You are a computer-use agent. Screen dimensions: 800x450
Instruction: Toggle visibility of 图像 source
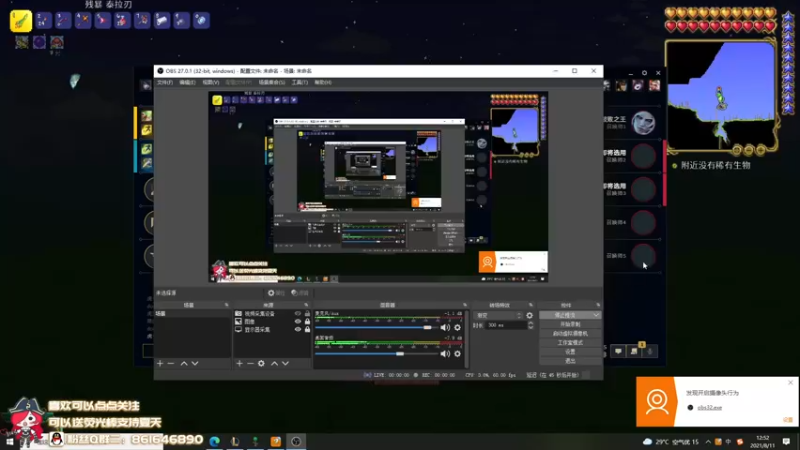pos(298,321)
